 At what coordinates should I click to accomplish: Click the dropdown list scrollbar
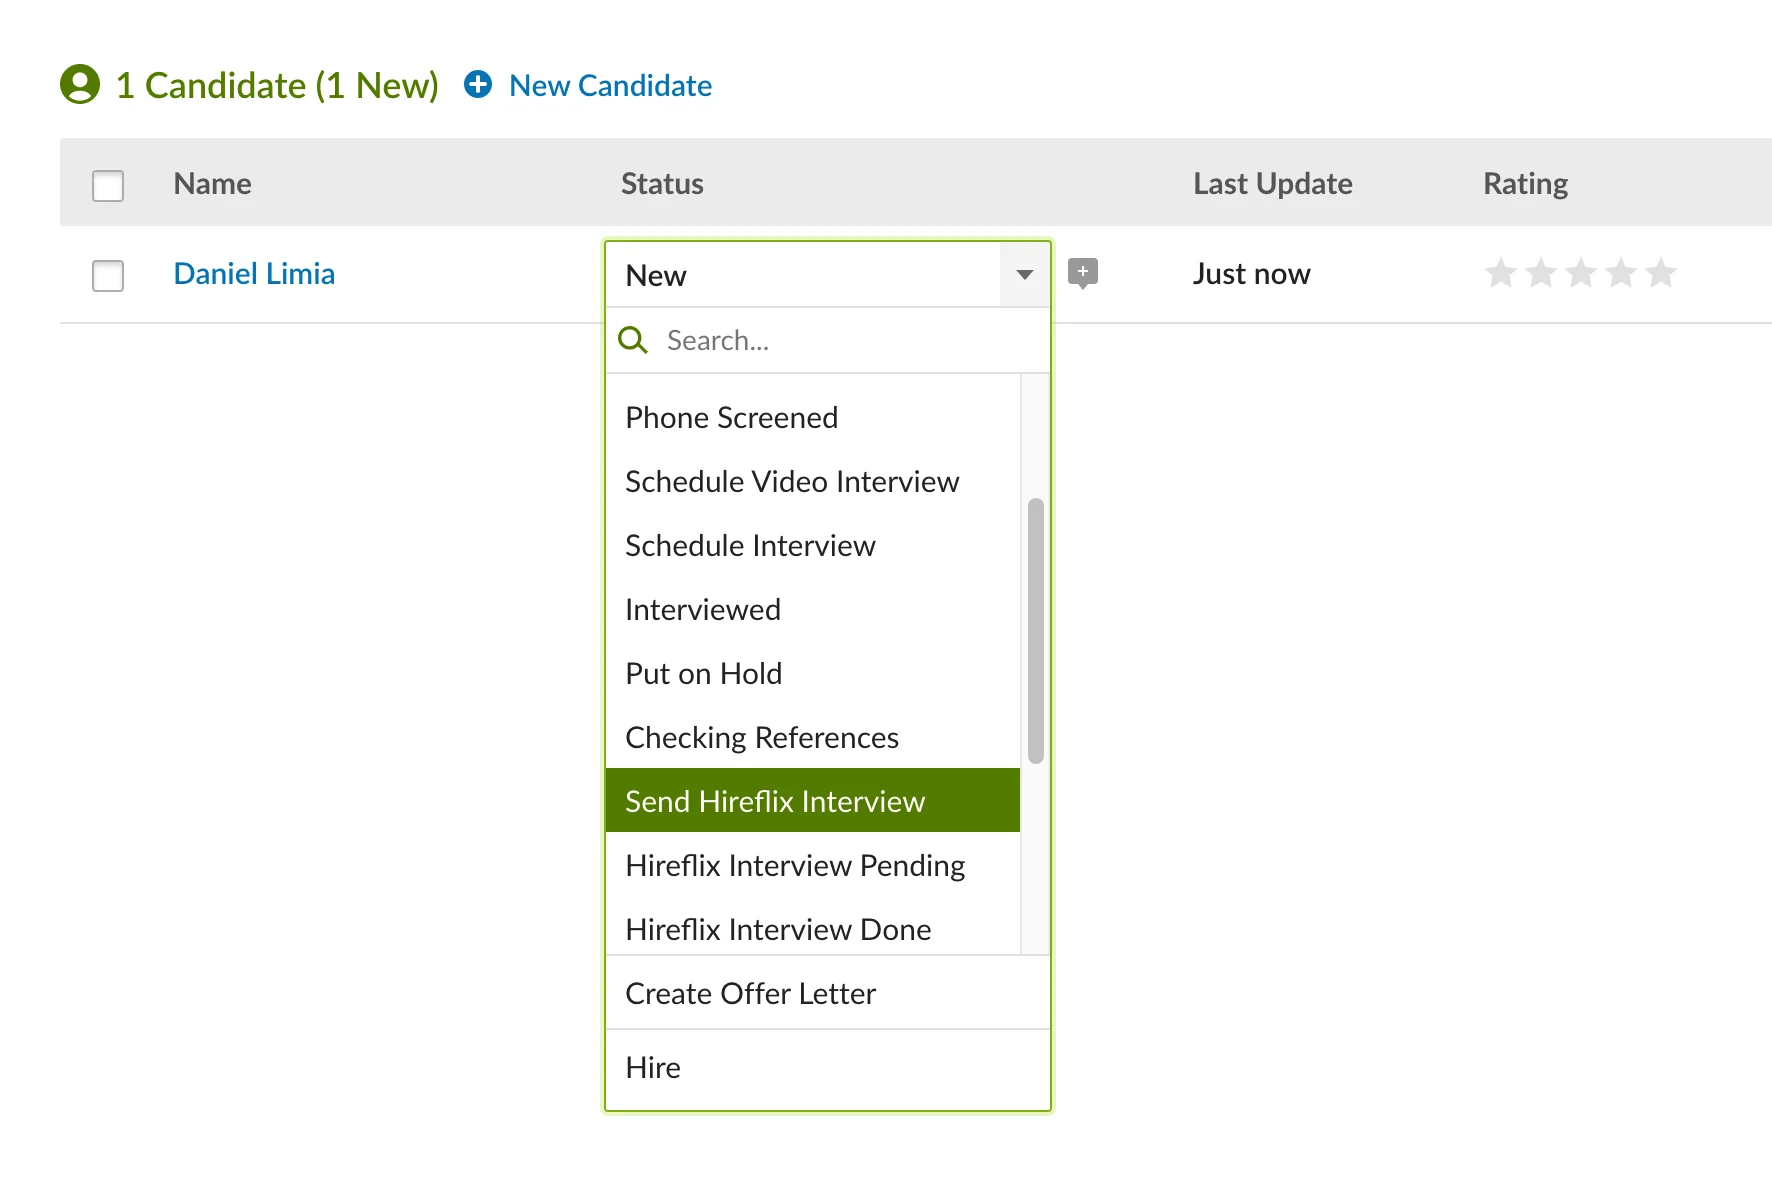(1036, 631)
